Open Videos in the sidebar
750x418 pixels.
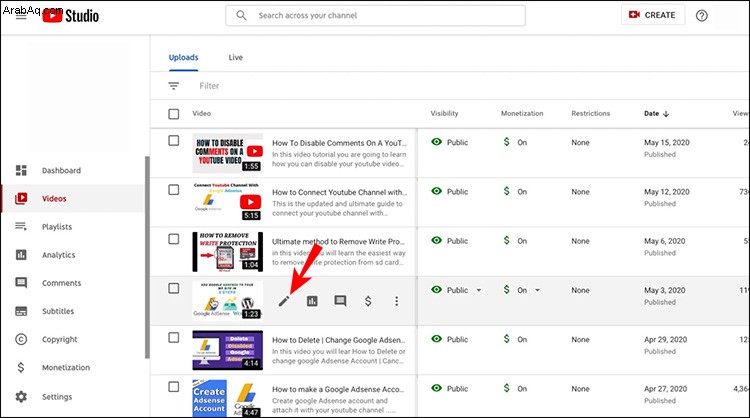(72, 198)
